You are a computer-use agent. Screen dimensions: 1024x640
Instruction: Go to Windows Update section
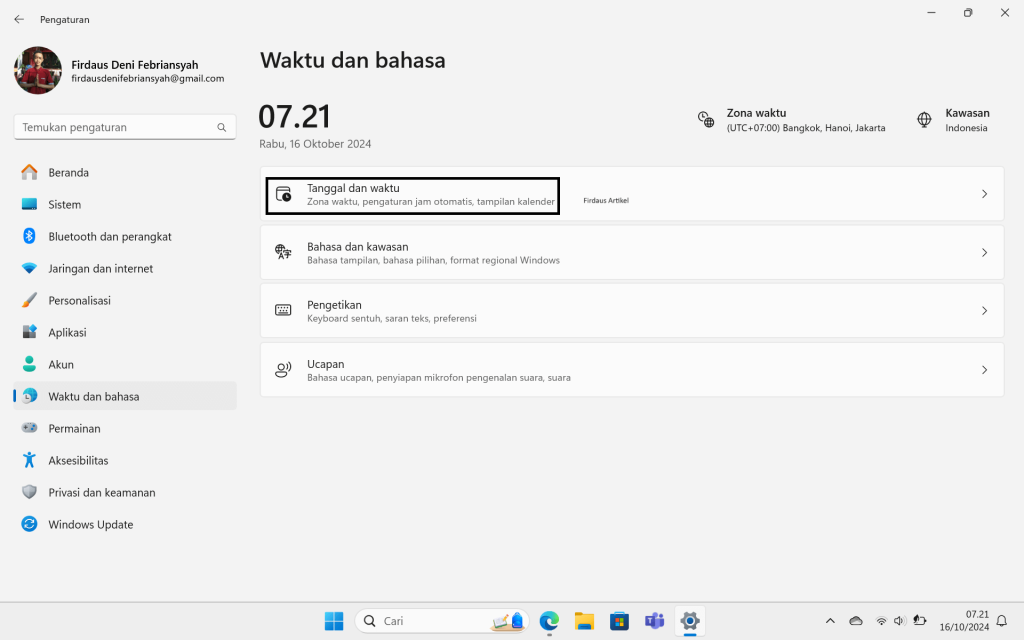[90, 525]
